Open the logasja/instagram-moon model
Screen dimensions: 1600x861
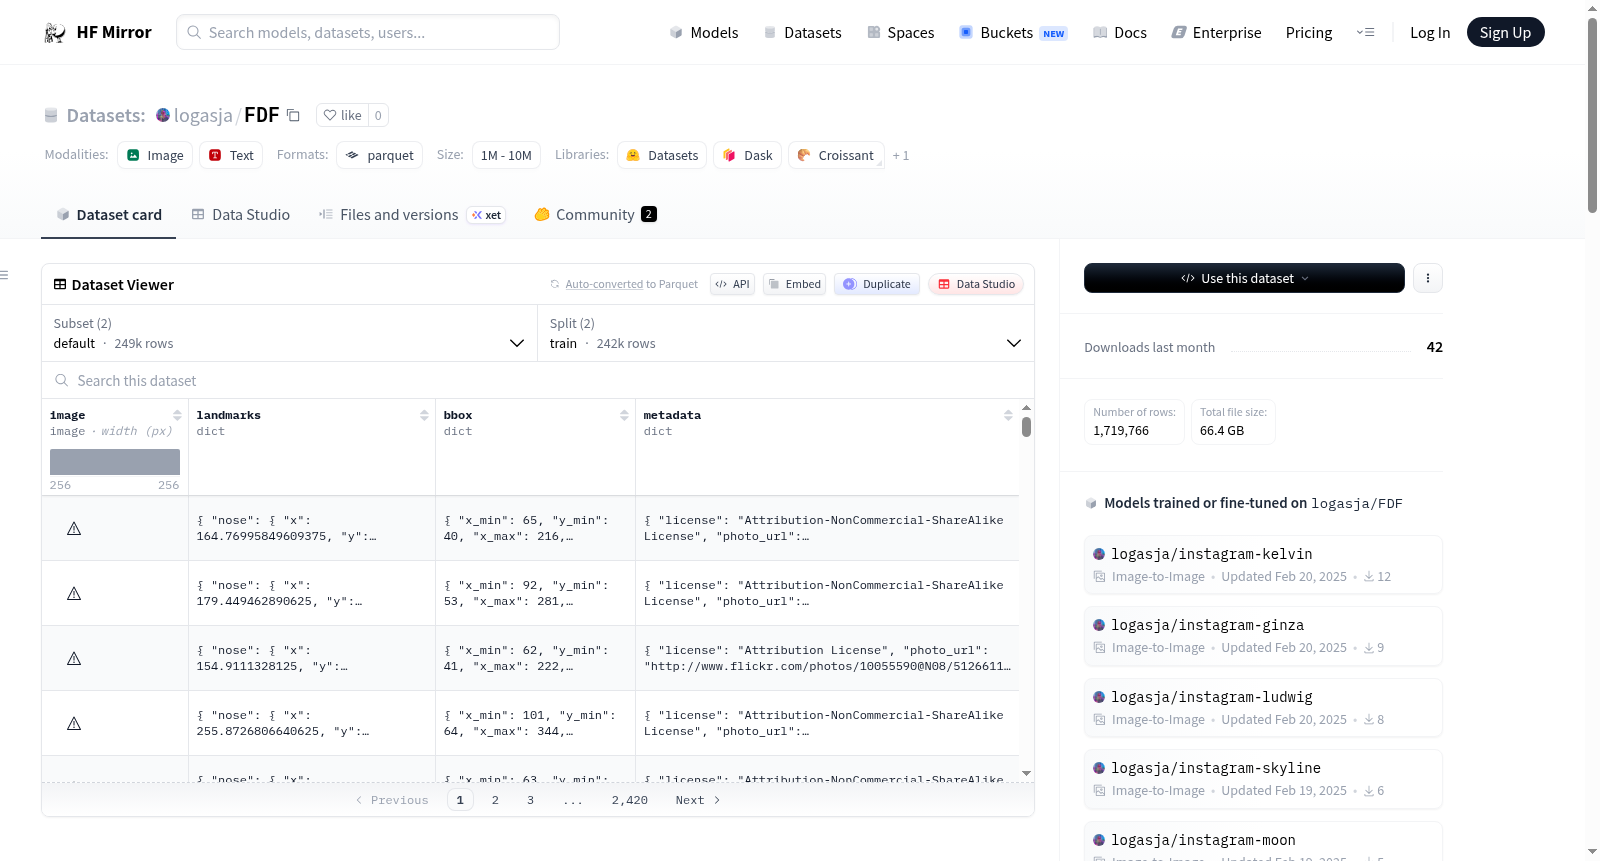(x=1263, y=842)
